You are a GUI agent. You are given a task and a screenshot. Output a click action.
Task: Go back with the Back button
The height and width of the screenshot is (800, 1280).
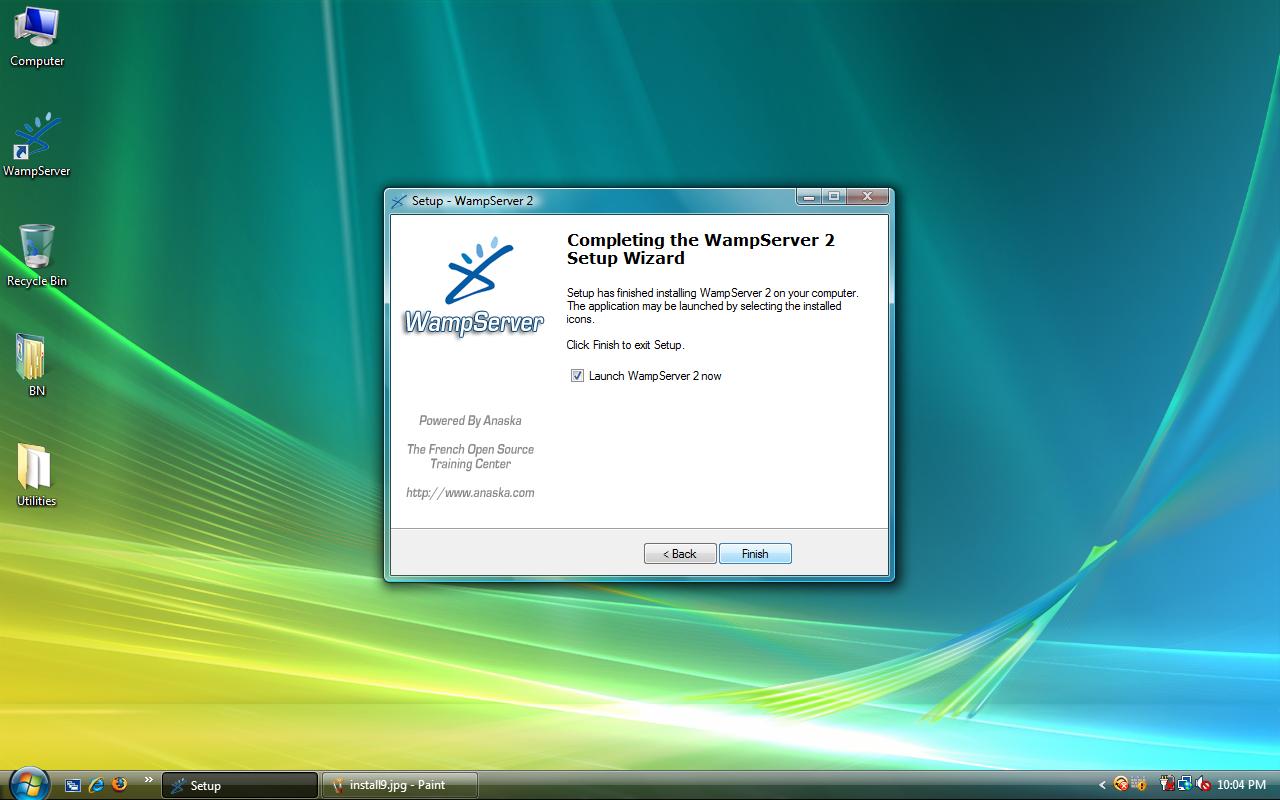tap(680, 554)
